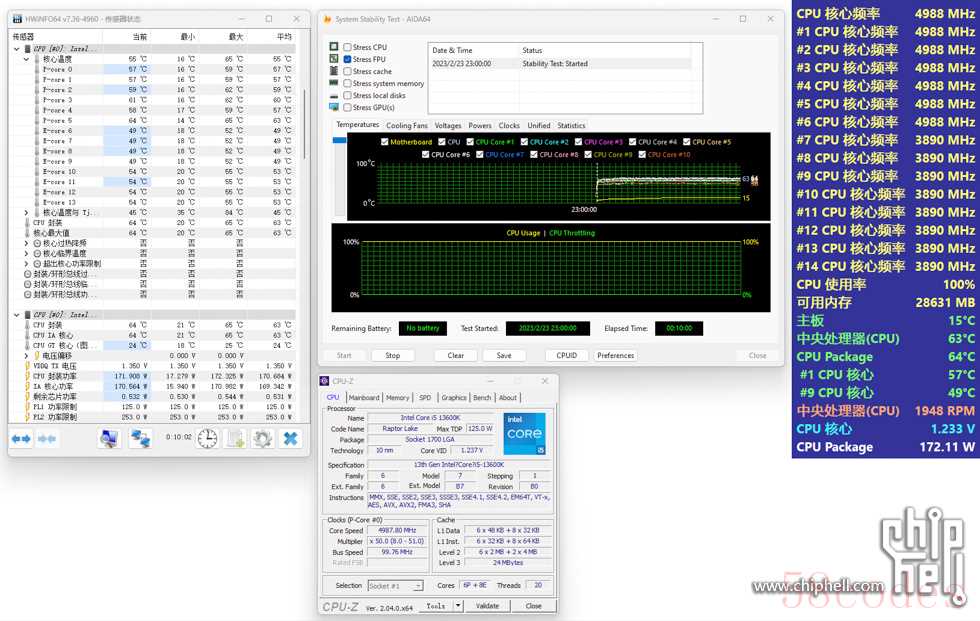Image resolution: width=980 pixels, height=621 pixels.
Task: Click lightning icon on CPU 封装功率 row
Action: pos(28,376)
